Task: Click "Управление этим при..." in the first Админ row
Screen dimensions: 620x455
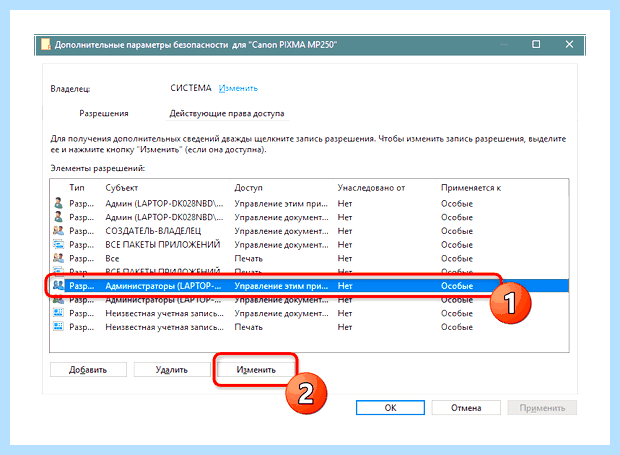Action: [281, 203]
